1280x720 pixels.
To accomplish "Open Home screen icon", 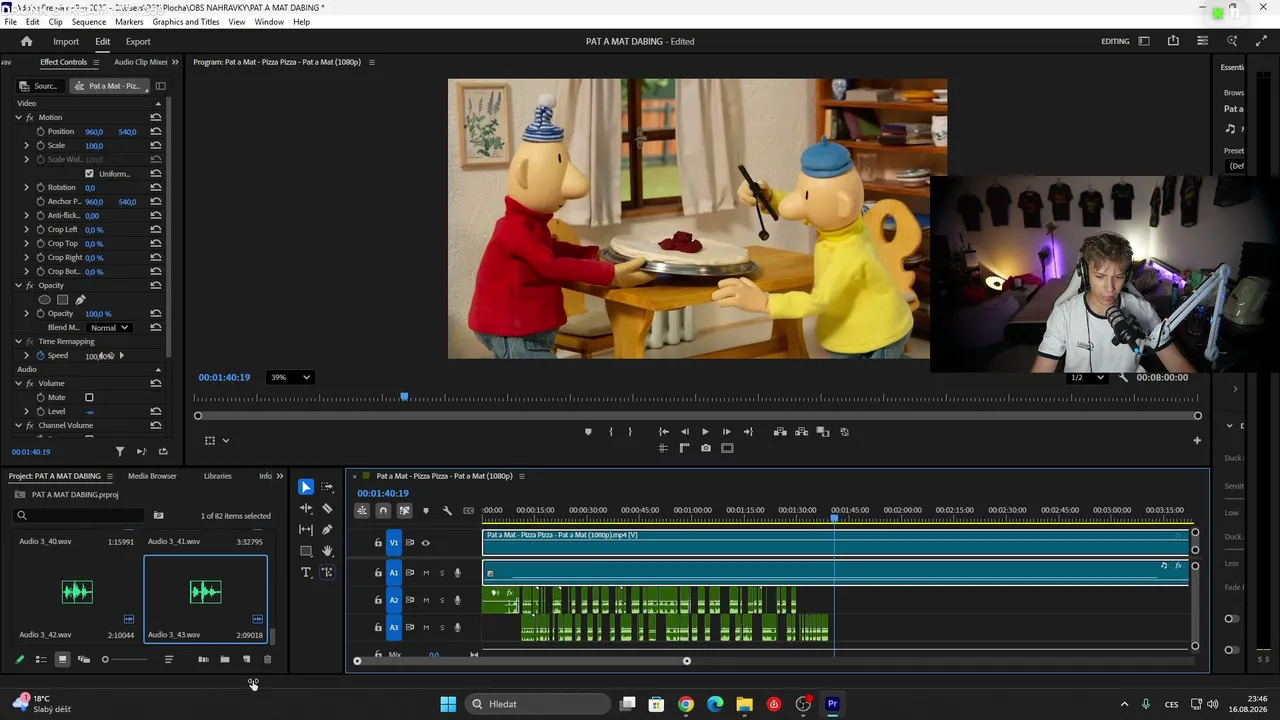I will tap(26, 41).
